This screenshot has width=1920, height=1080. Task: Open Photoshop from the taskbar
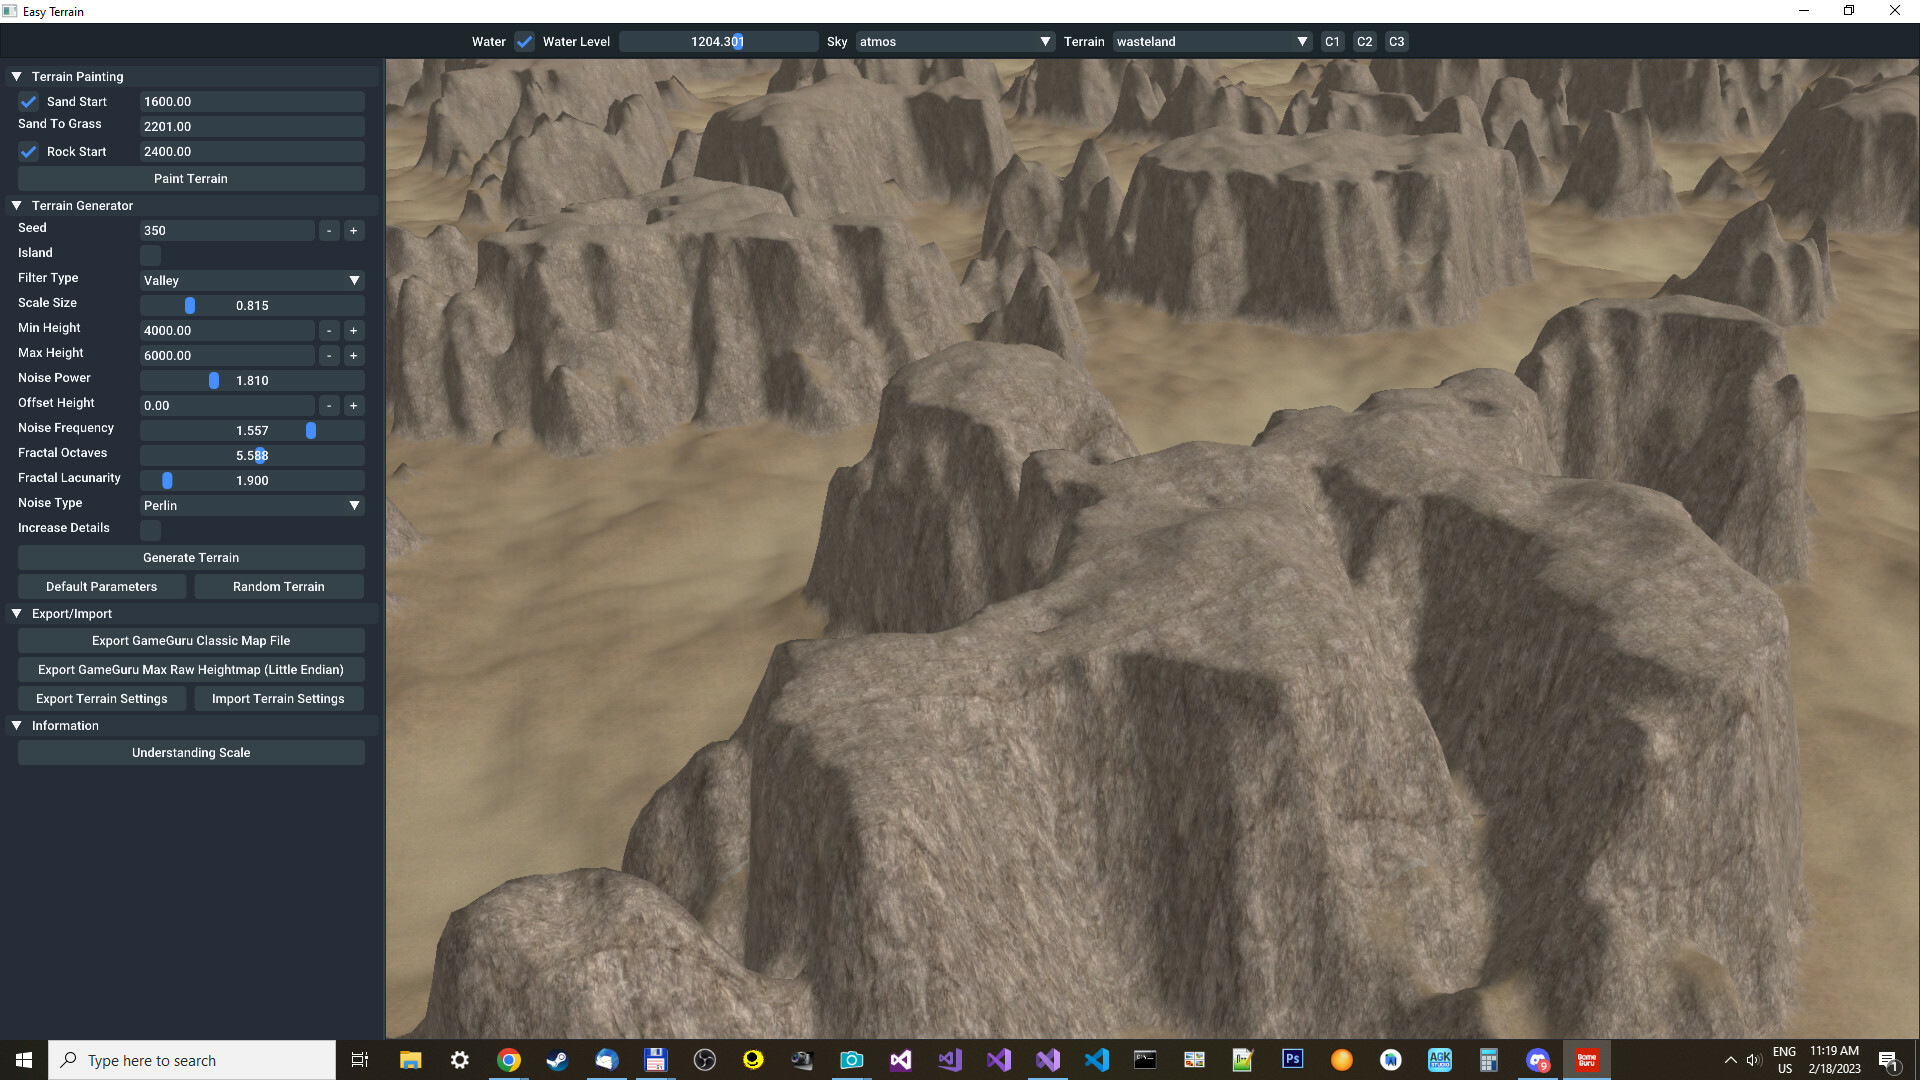coord(1292,1060)
